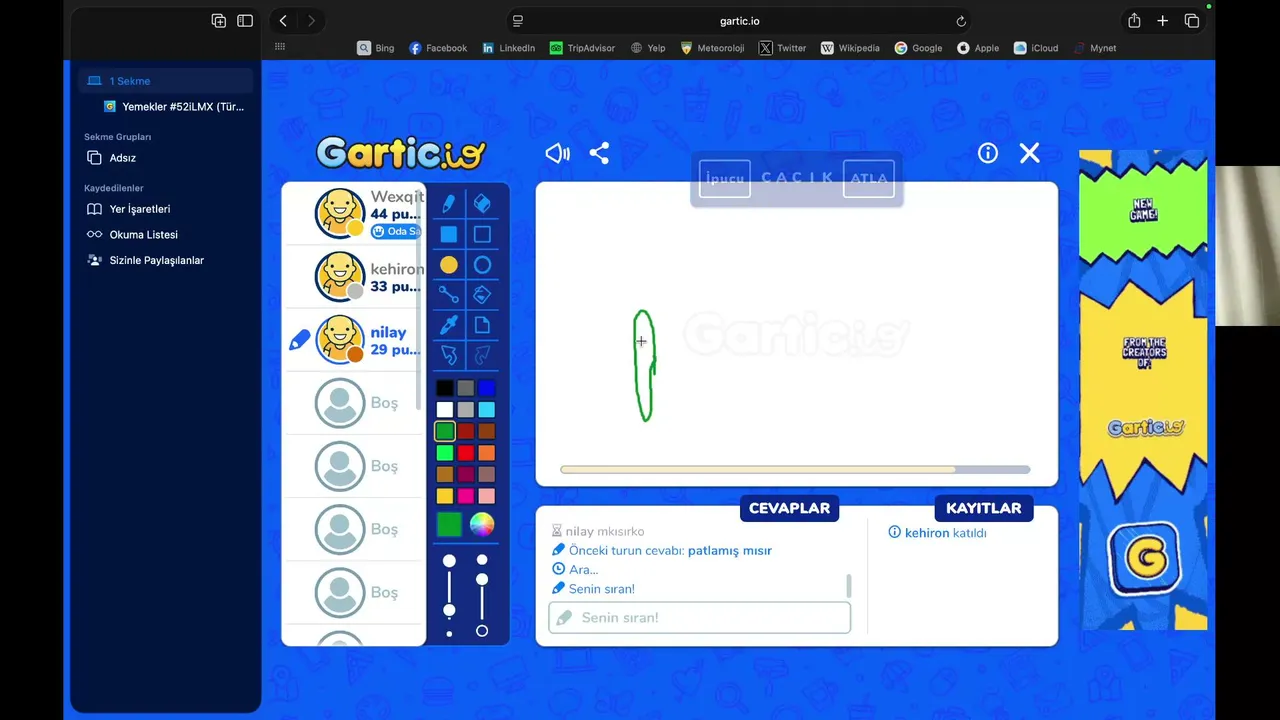
Task: Click the Safari back arrow
Action: pyautogui.click(x=284, y=21)
